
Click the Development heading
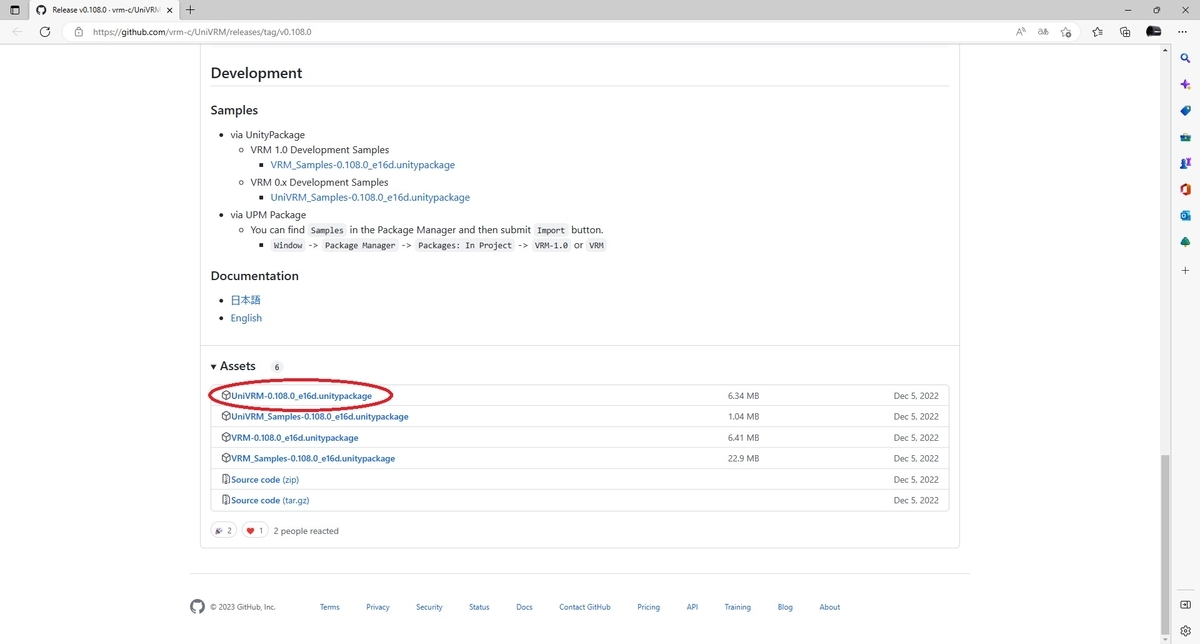pos(256,73)
